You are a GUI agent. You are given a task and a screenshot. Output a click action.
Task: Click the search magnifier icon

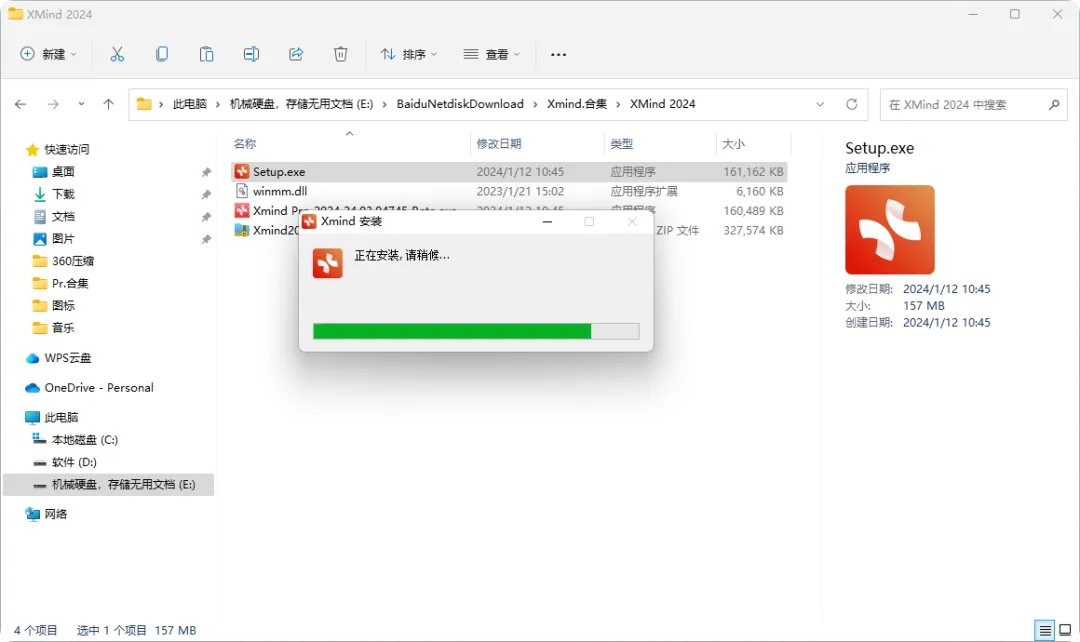click(x=1054, y=105)
